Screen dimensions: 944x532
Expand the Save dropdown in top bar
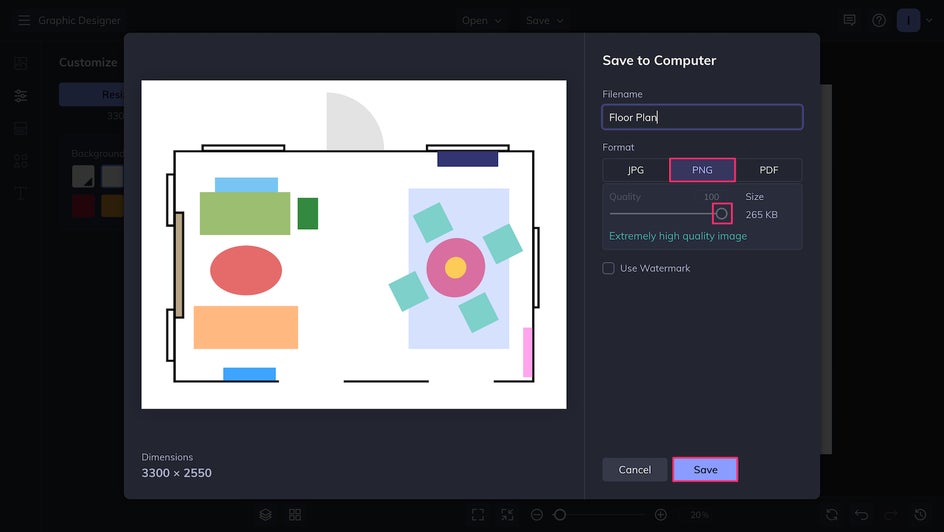(545, 20)
